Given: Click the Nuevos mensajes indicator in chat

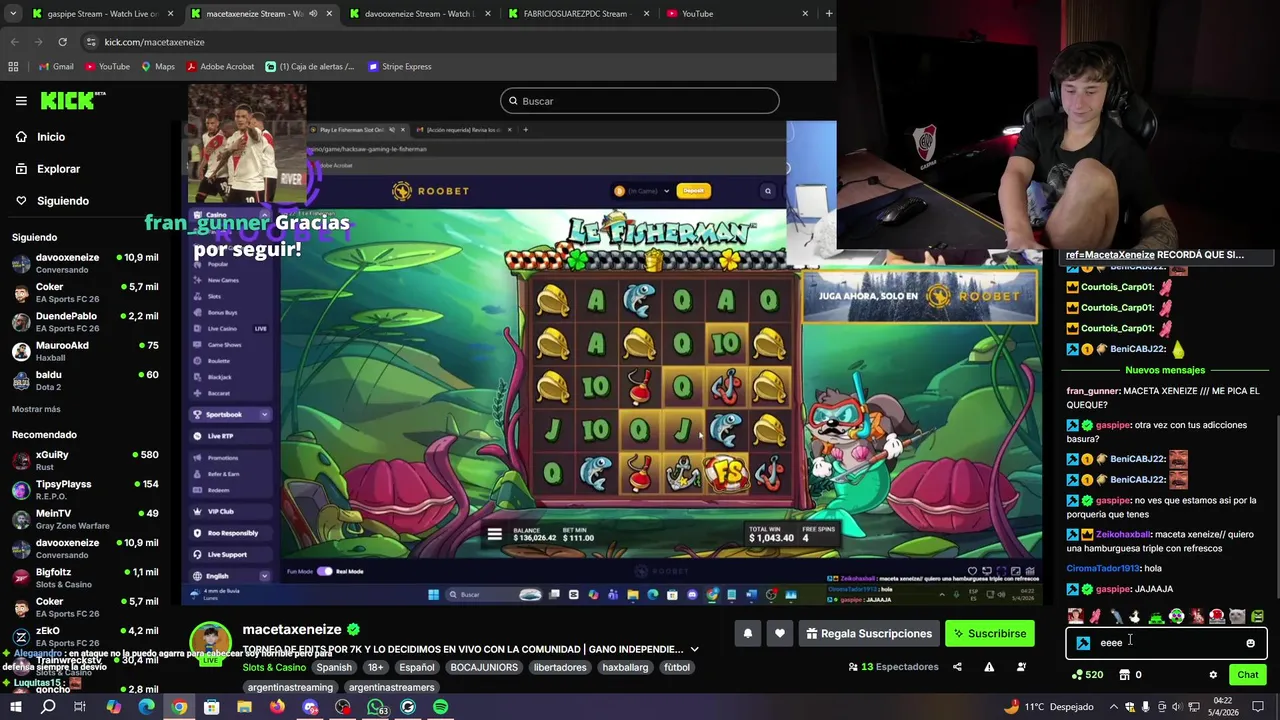Looking at the screenshot, I should (1165, 370).
